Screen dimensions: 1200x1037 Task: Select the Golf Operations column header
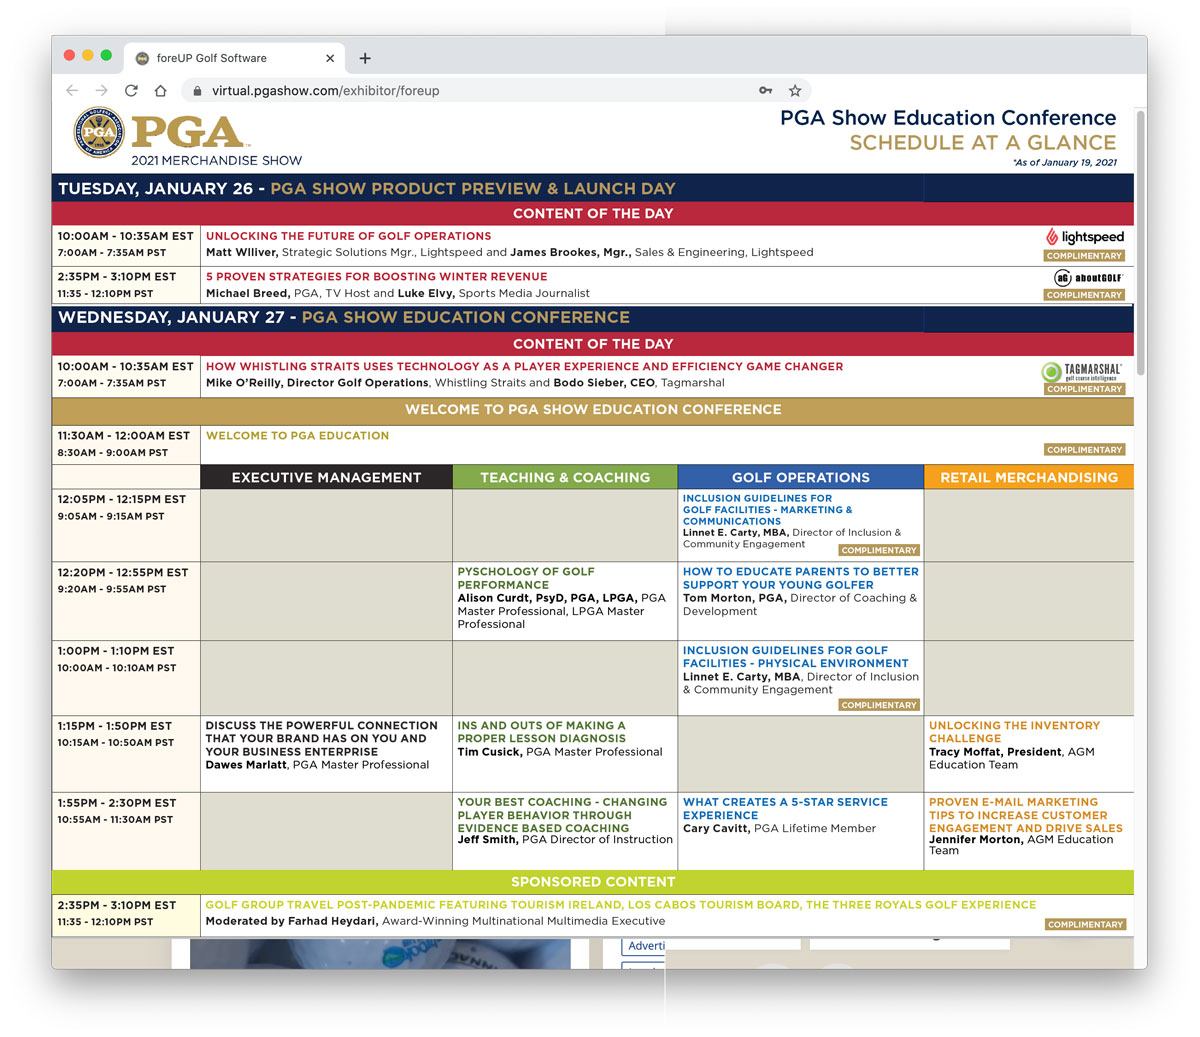click(x=801, y=477)
